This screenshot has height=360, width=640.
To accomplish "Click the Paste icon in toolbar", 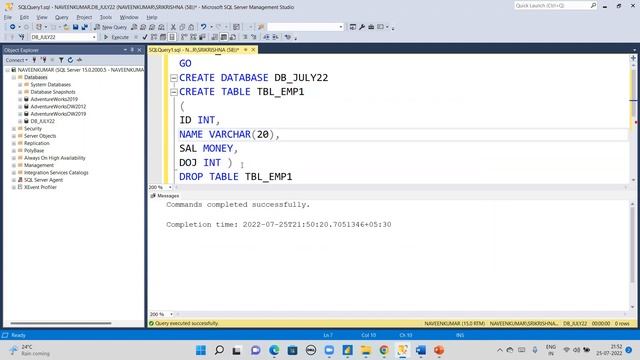I will [191, 27].
